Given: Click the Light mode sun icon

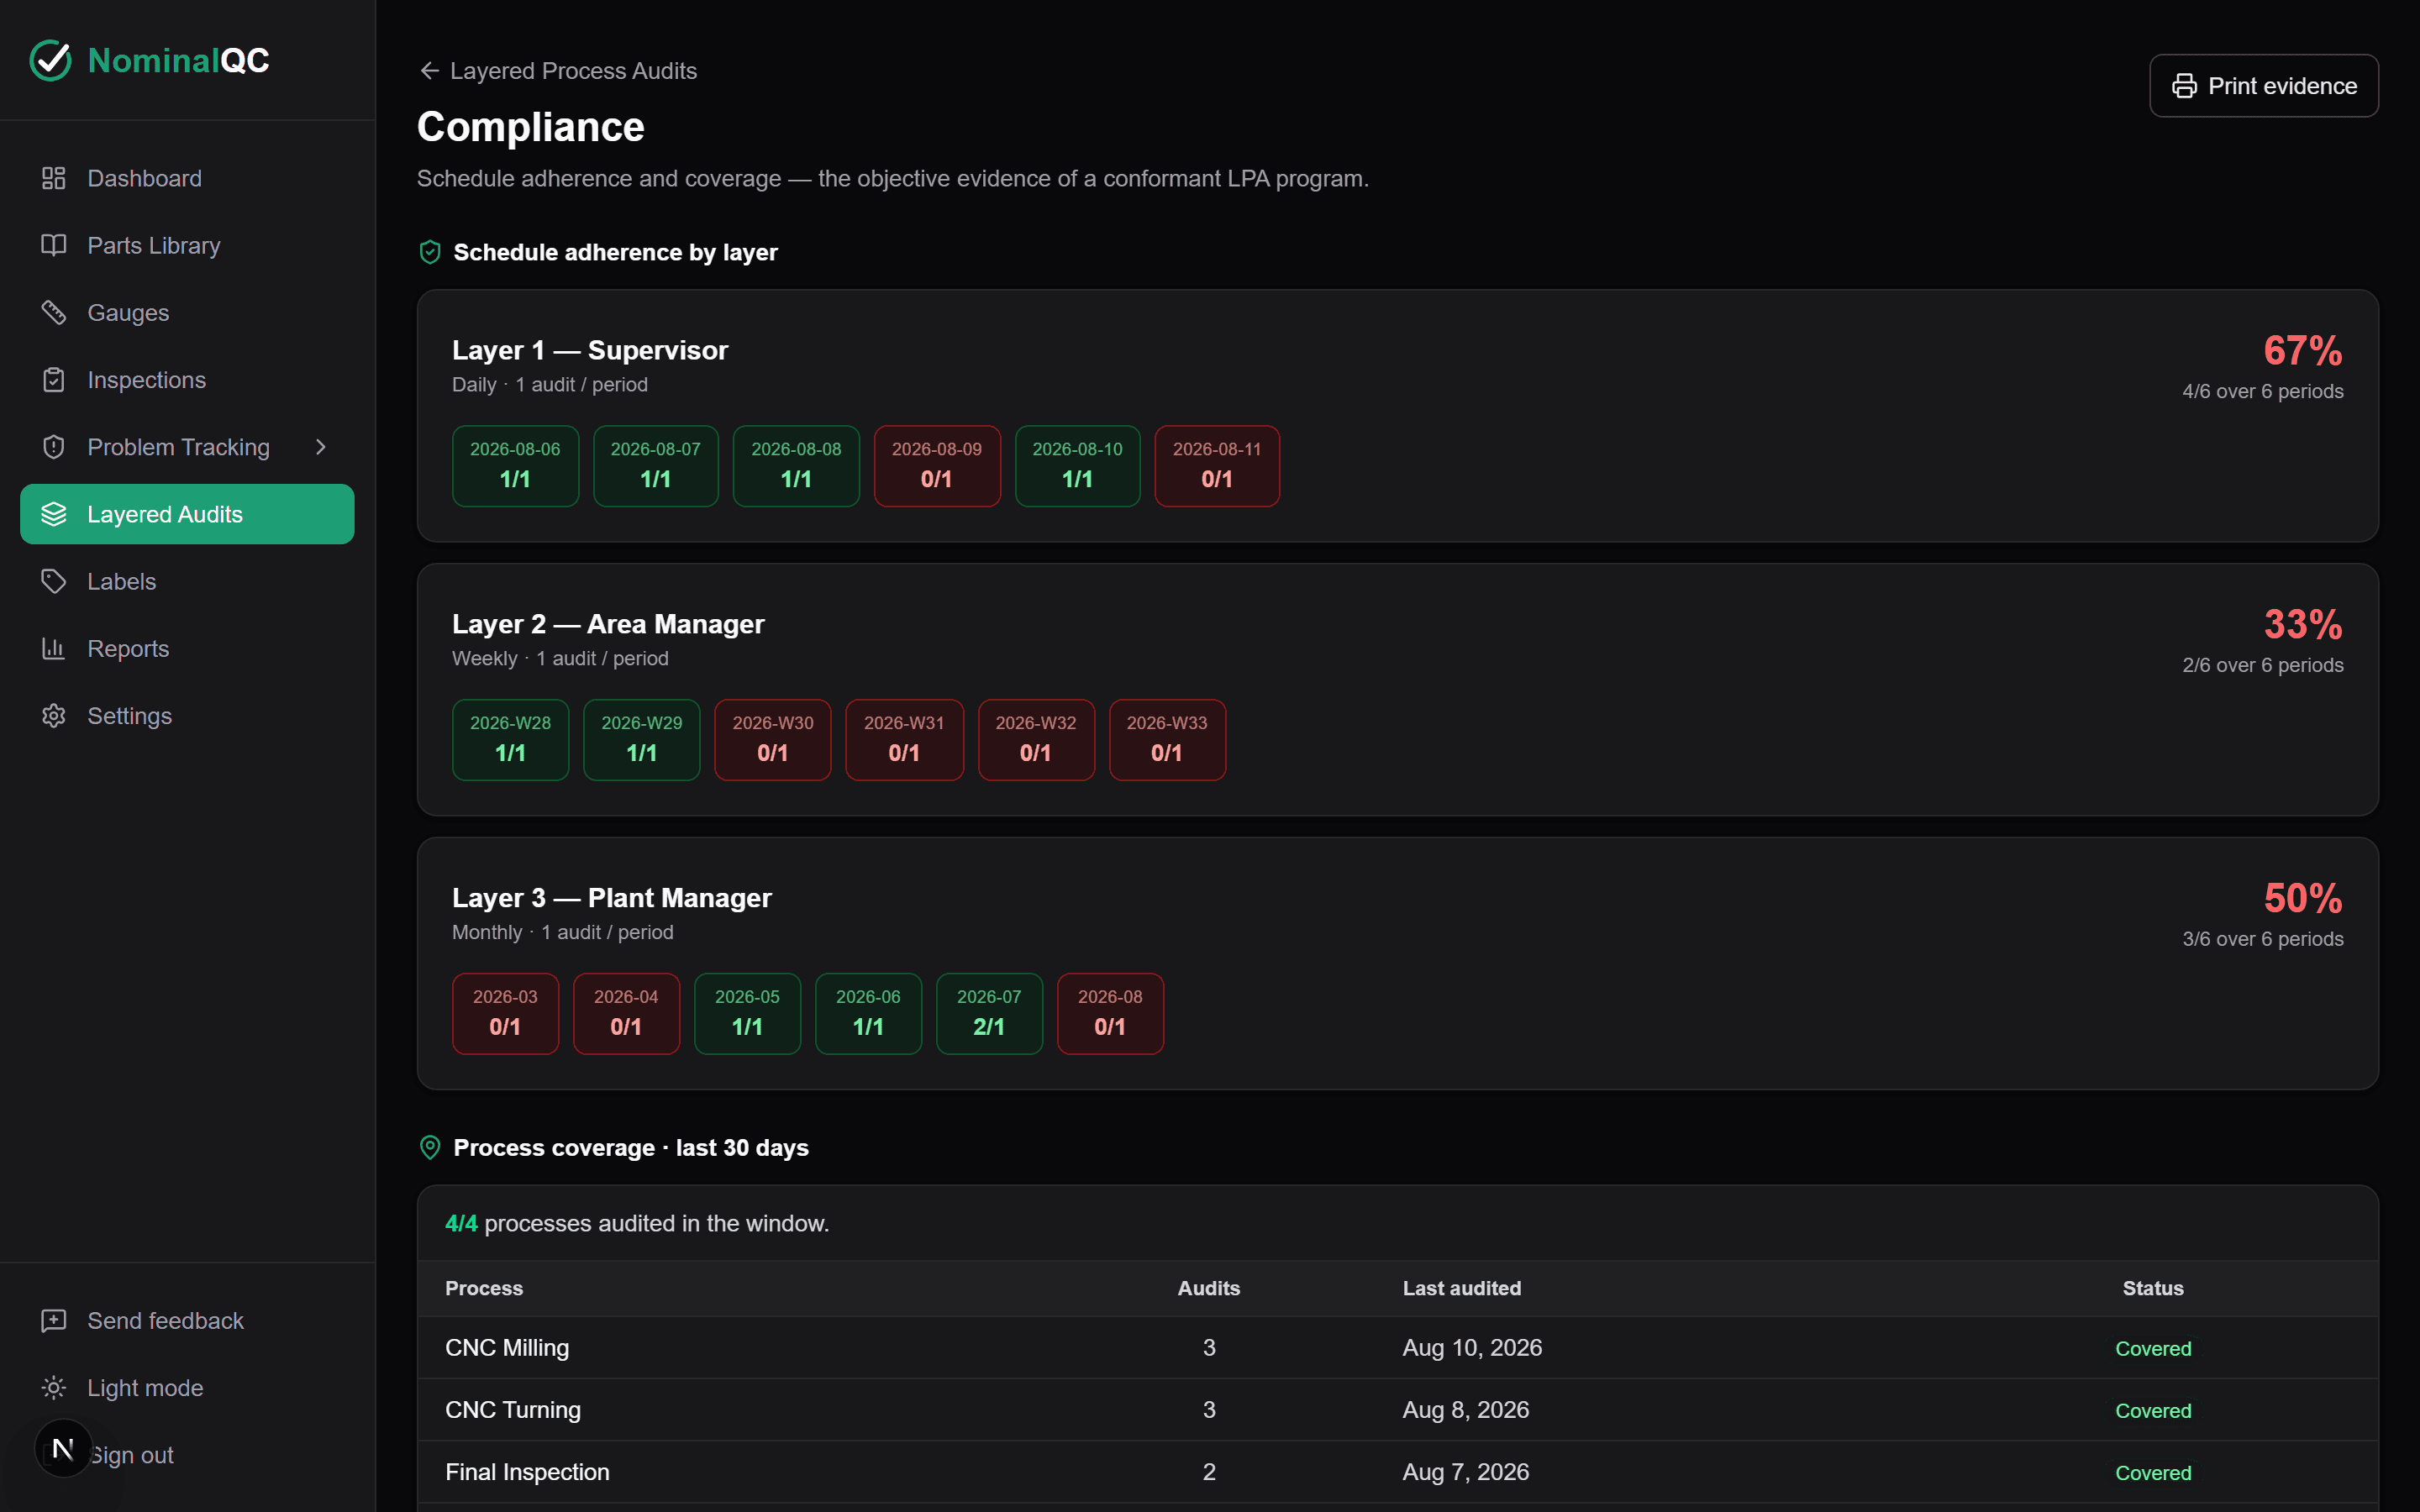Looking at the screenshot, I should 54,1388.
